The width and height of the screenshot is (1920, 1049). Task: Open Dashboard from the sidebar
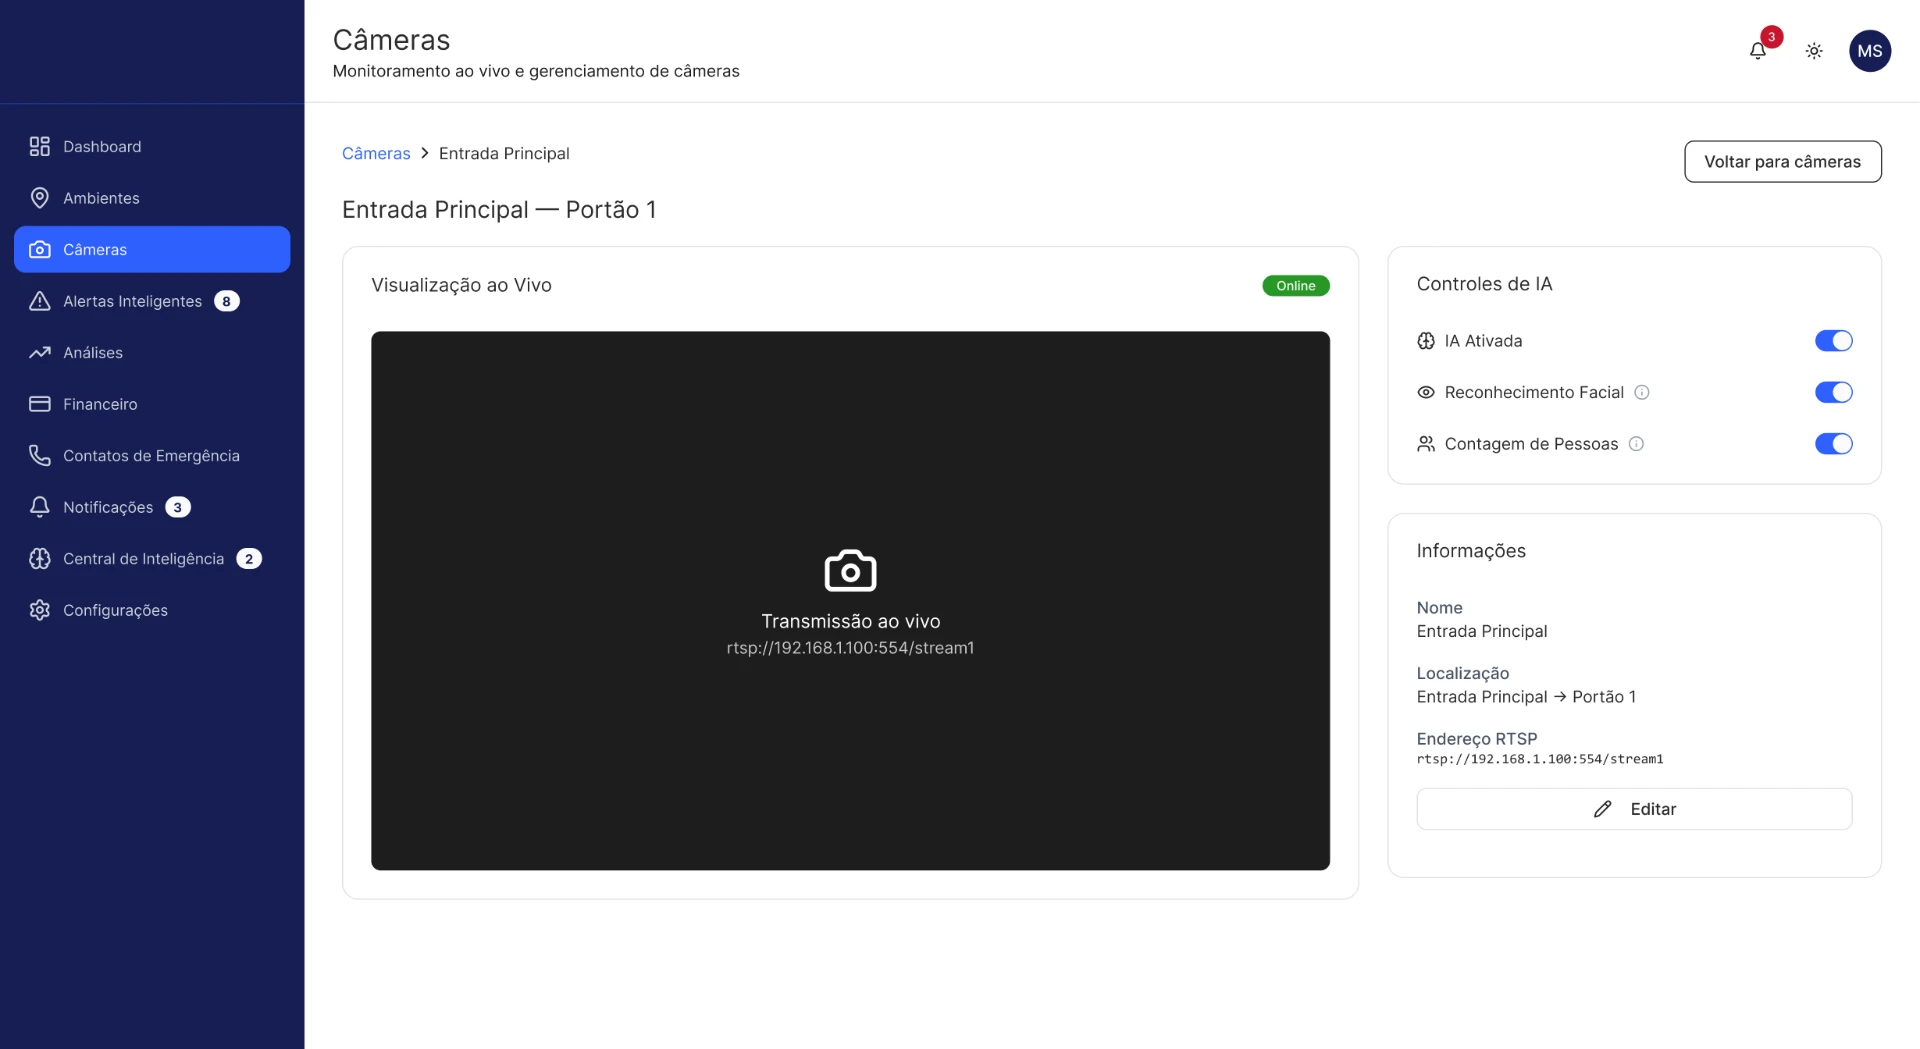click(152, 147)
